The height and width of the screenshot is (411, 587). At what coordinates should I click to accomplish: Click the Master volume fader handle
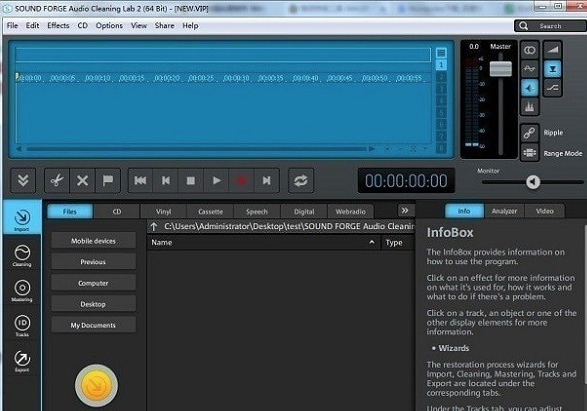click(x=501, y=69)
